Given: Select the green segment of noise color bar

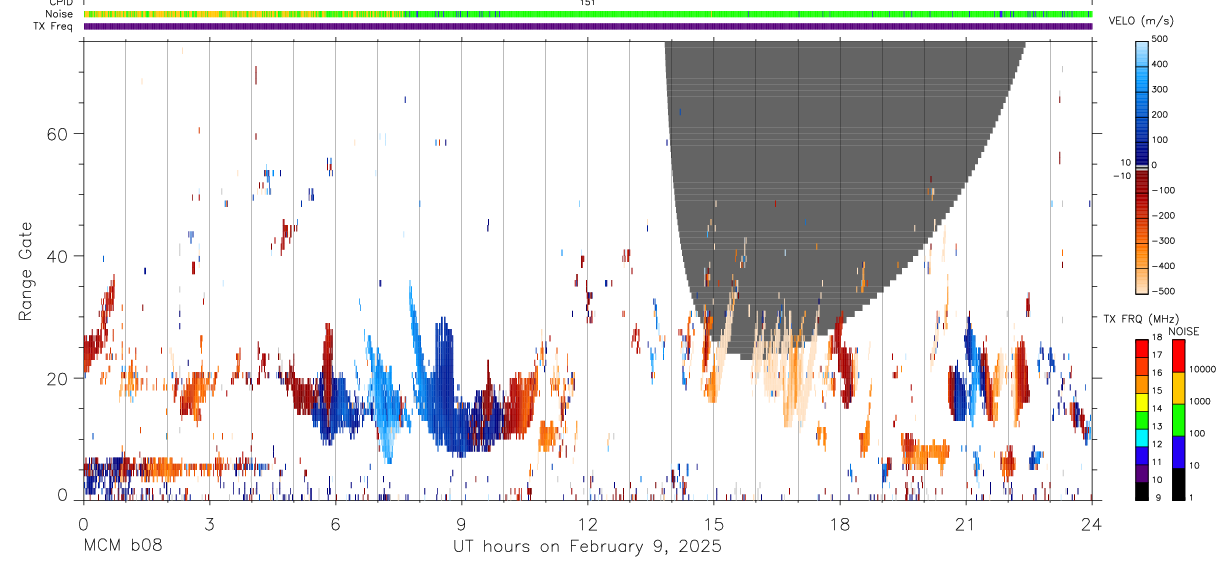Looking at the screenshot, I should 1179,419.
